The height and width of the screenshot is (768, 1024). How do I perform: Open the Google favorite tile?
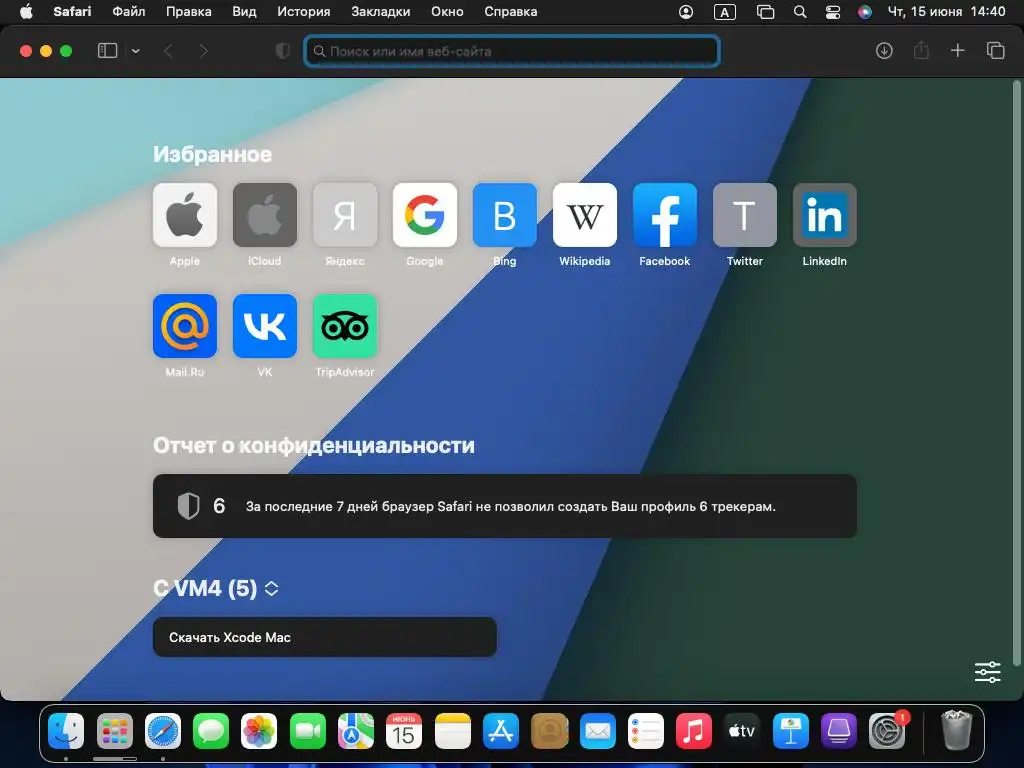[x=424, y=215]
